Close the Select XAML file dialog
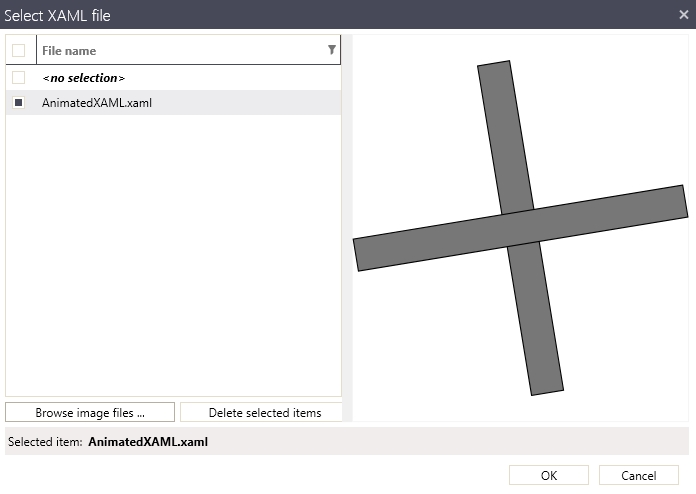The height and width of the screenshot is (494, 696). 683,14
